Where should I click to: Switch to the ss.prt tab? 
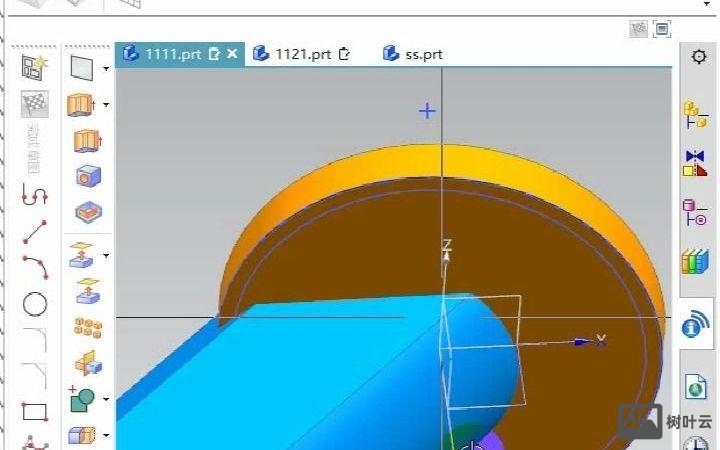(413, 54)
